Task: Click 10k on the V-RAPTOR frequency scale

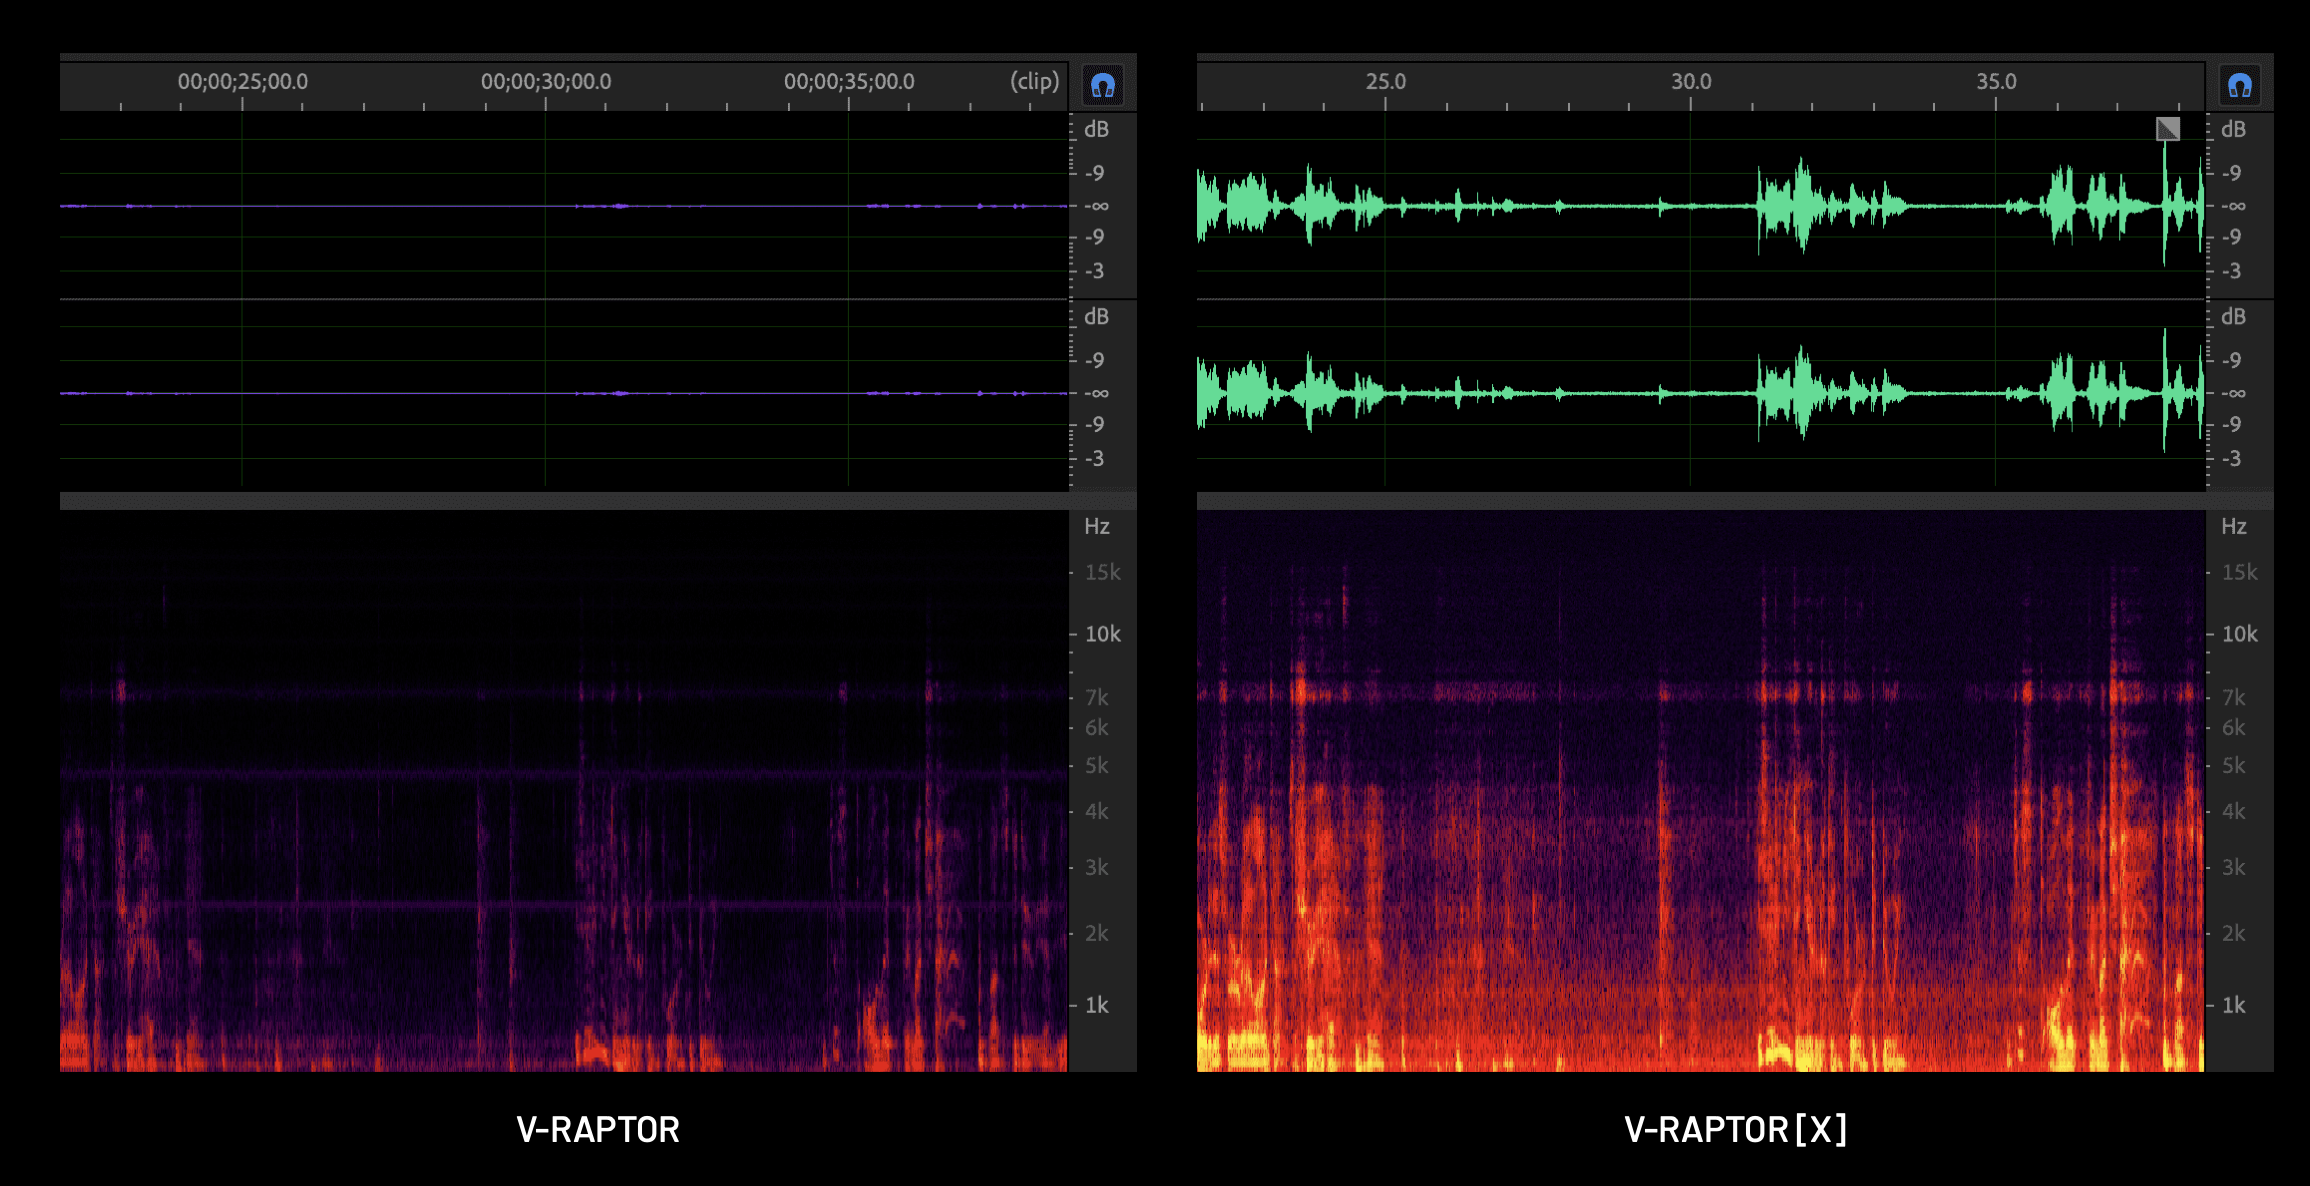Action: [1103, 634]
